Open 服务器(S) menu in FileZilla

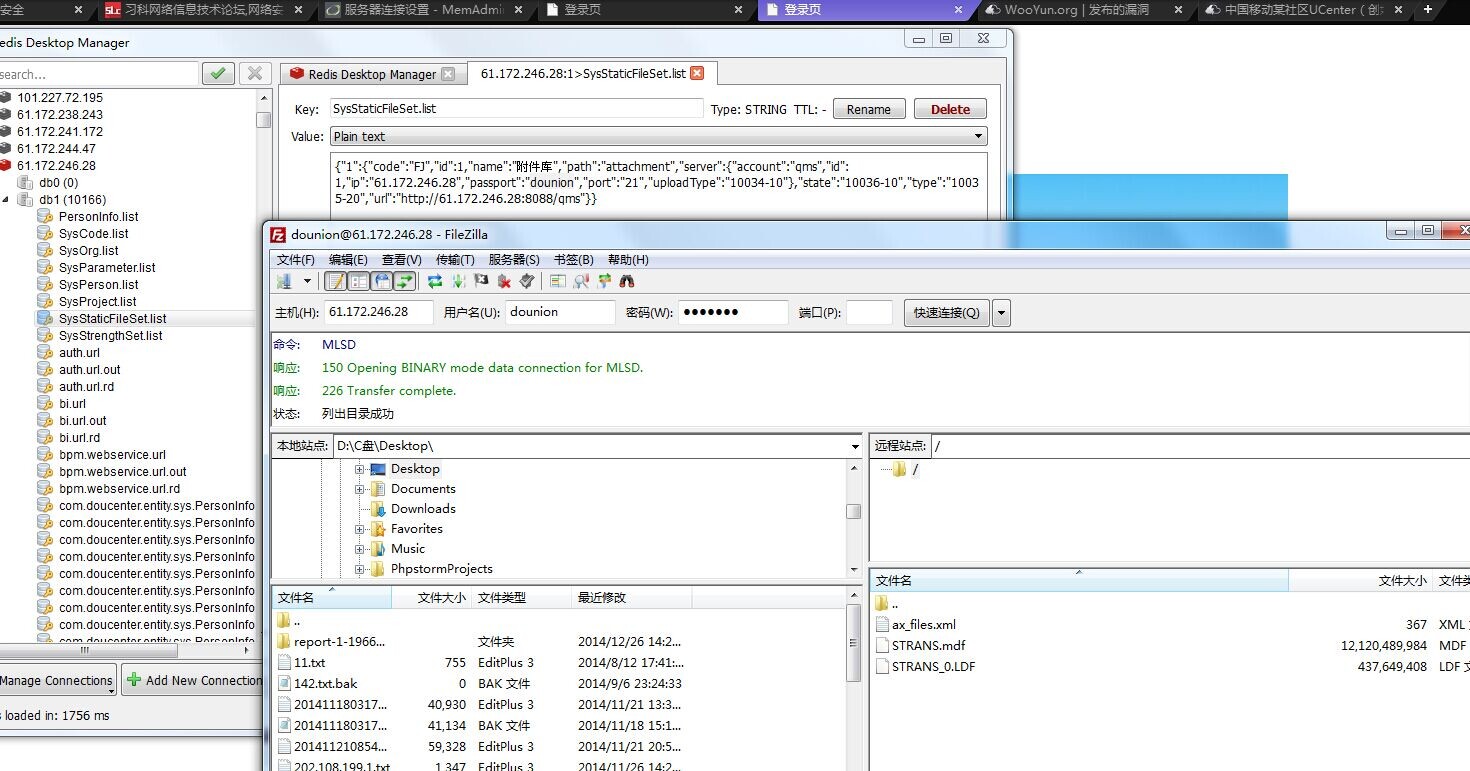coord(514,260)
